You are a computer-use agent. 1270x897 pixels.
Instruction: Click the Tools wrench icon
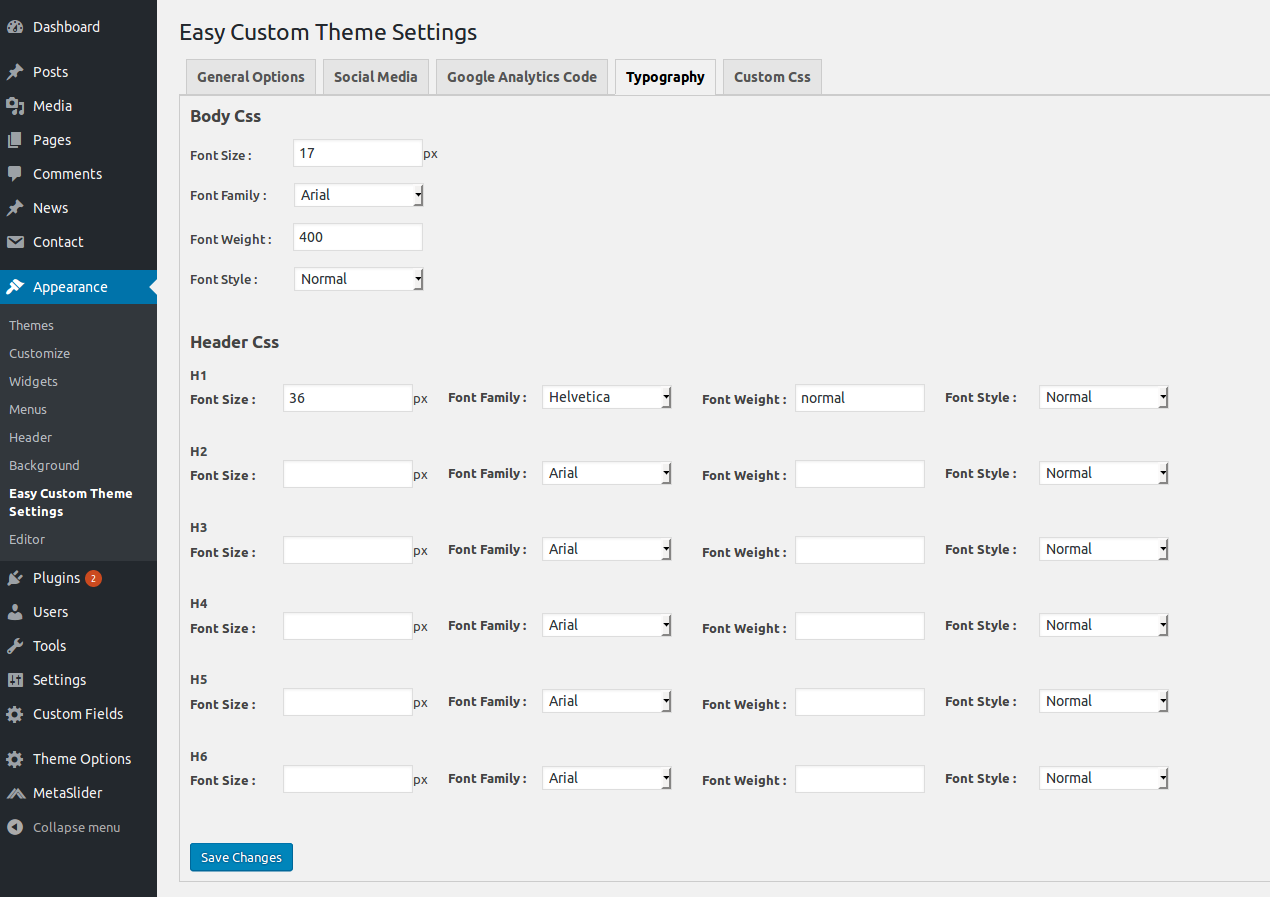point(15,646)
